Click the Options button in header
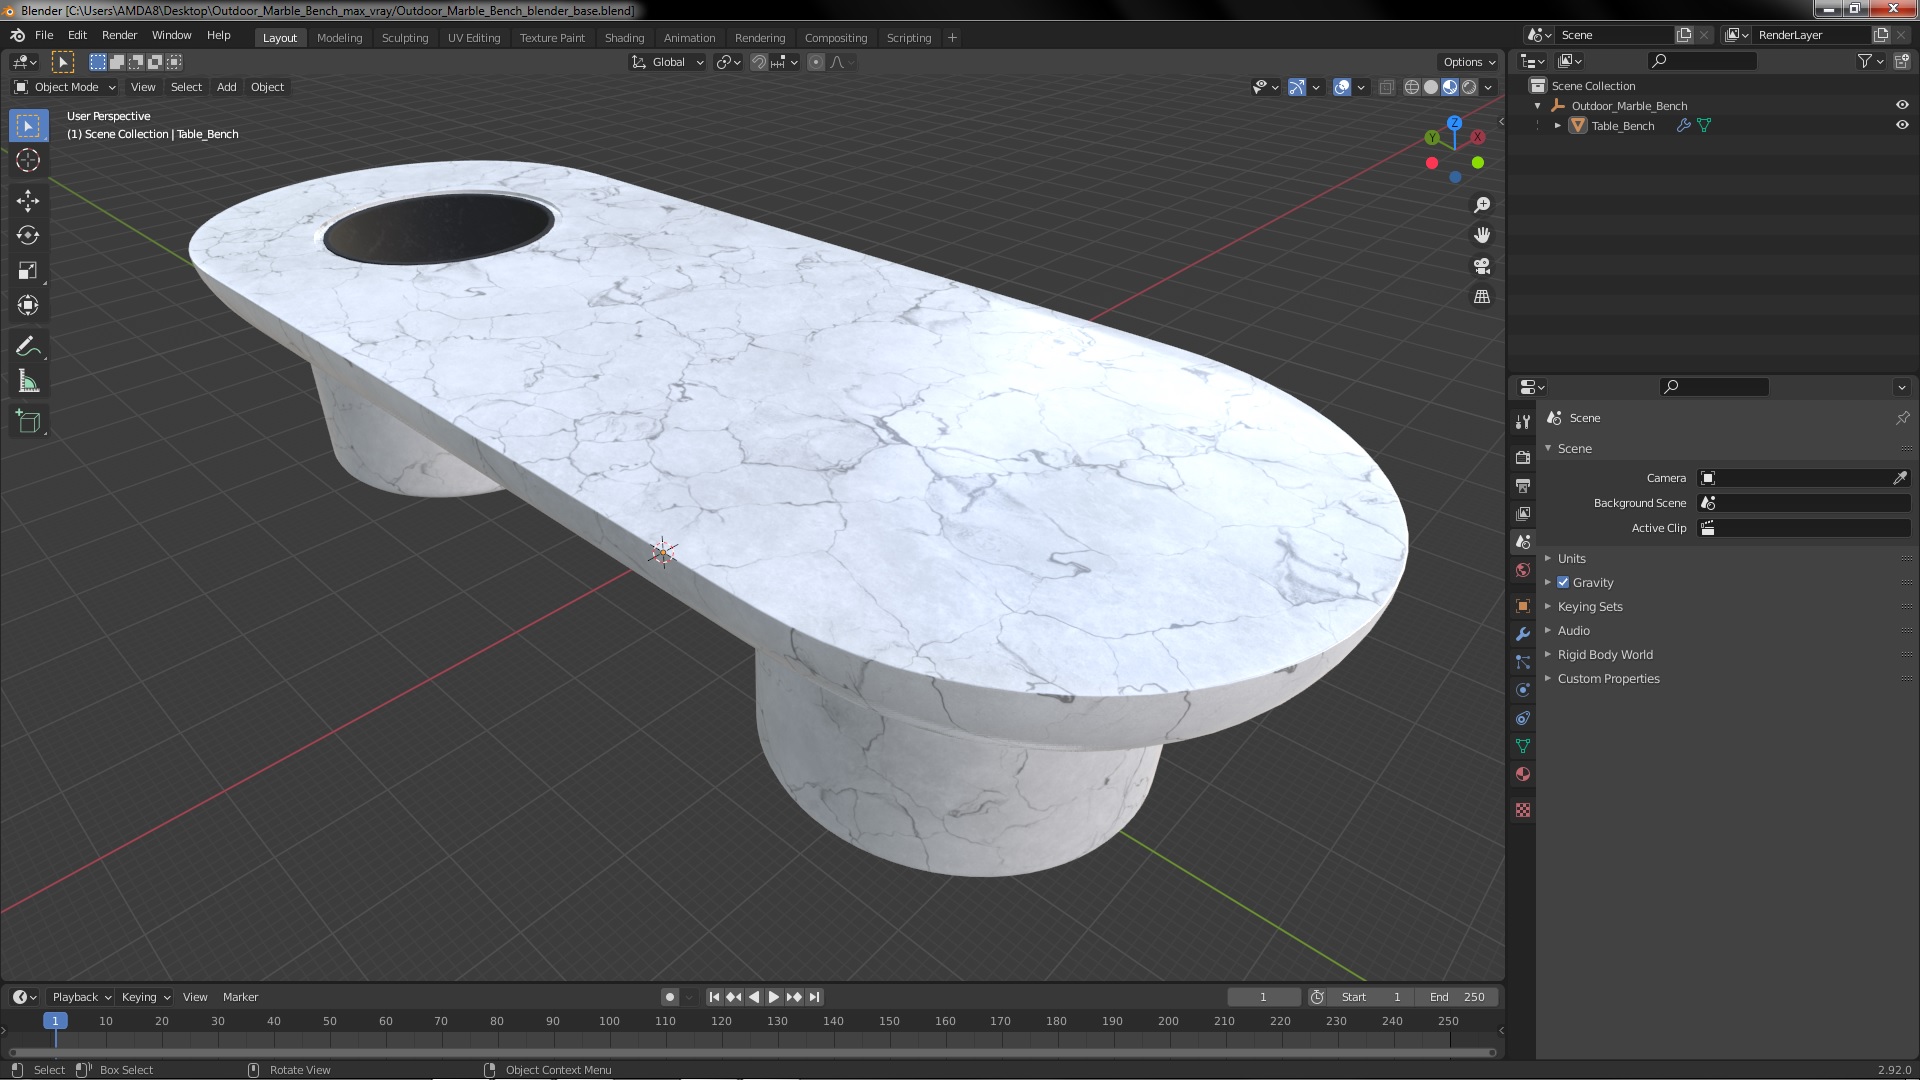This screenshot has height=1080, width=1920. coord(1468,62)
